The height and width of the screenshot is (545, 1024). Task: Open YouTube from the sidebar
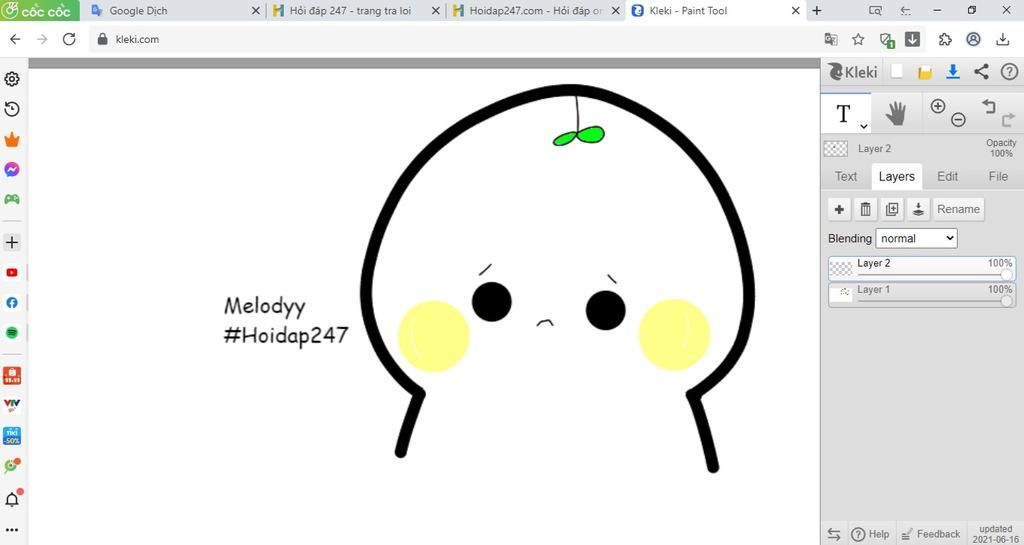12,273
